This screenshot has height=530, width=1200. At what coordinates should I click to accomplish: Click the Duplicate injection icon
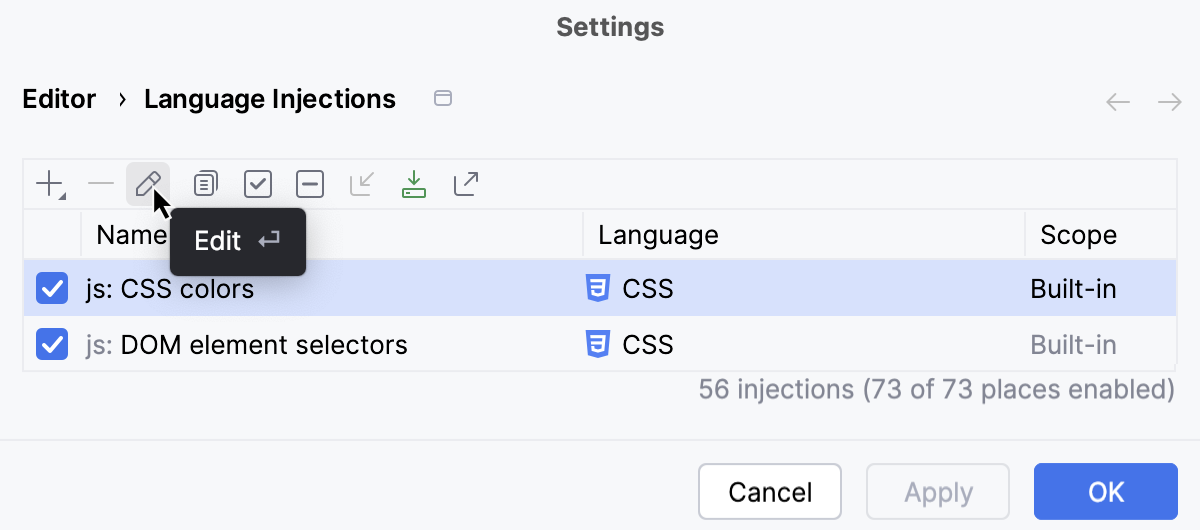tap(205, 184)
